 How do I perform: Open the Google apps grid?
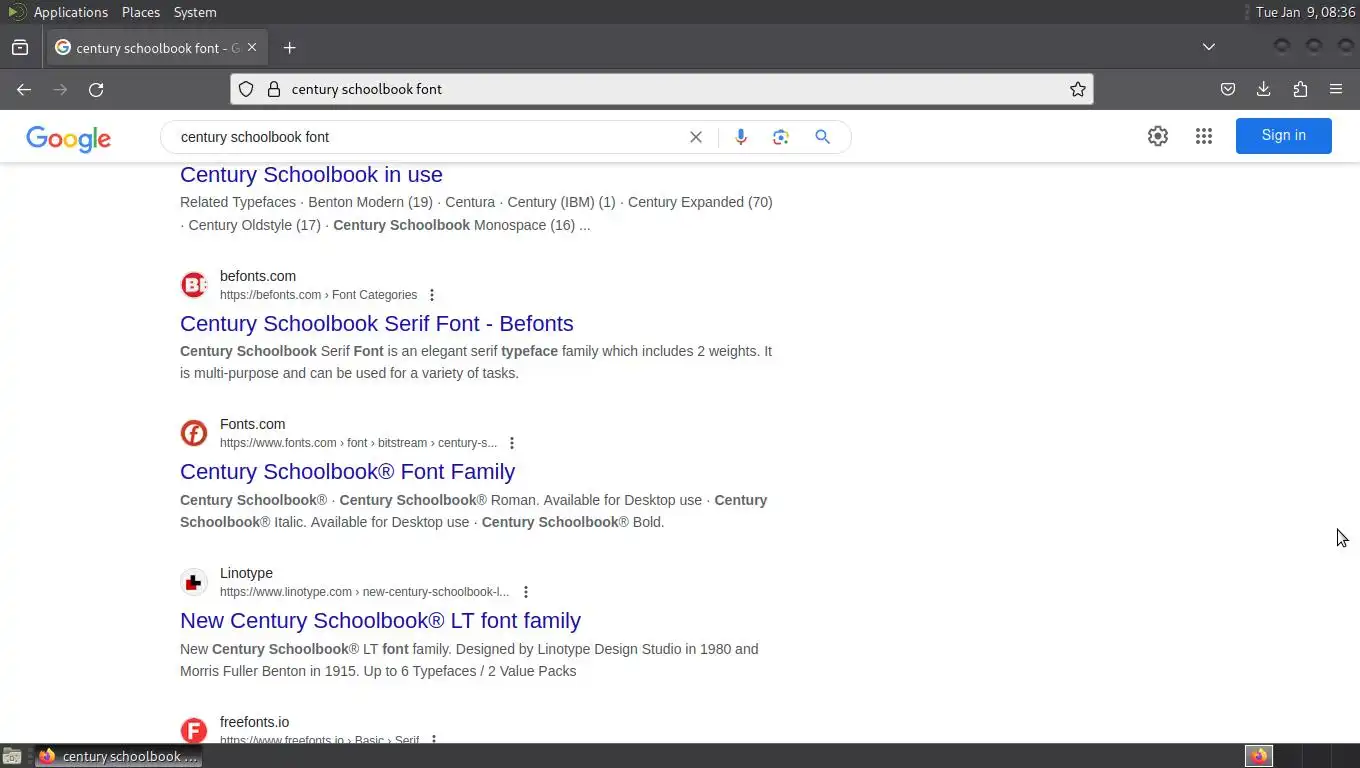[x=1203, y=136]
